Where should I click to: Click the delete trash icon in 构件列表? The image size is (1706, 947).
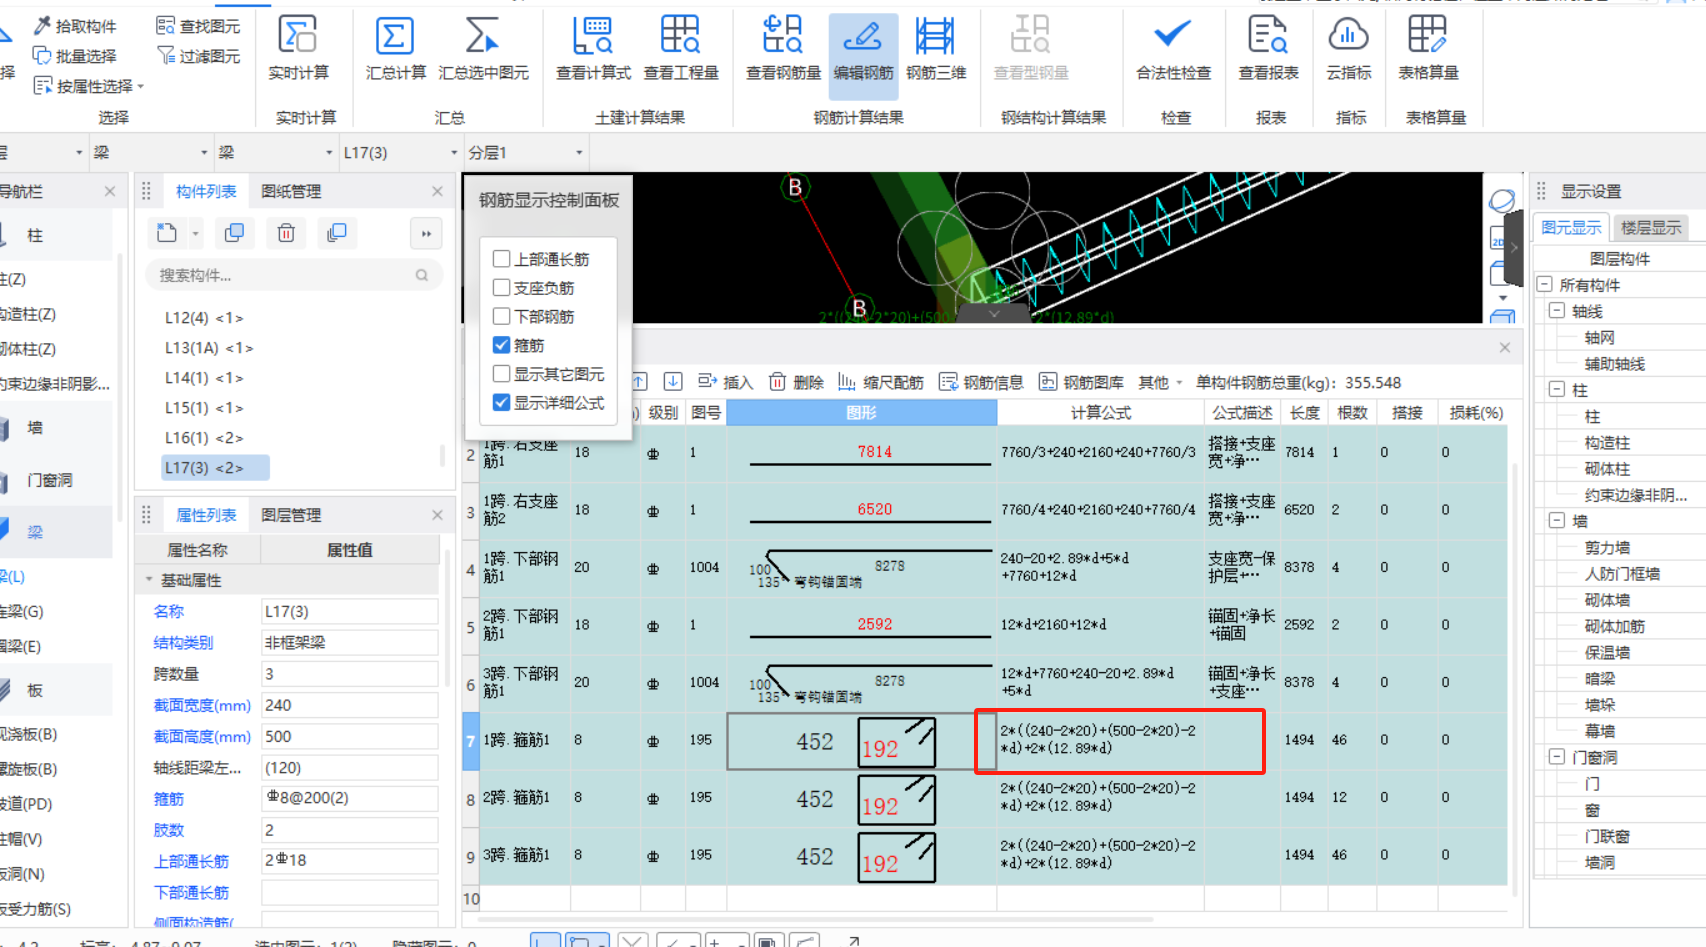[x=286, y=233]
